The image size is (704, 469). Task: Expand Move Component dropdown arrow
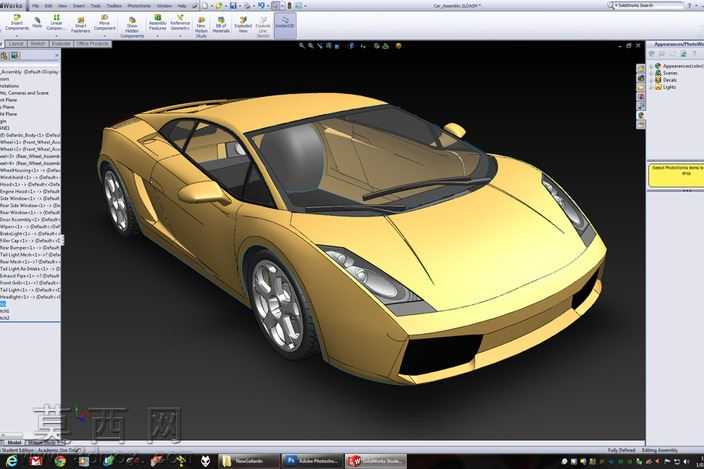pyautogui.click(x=104, y=36)
